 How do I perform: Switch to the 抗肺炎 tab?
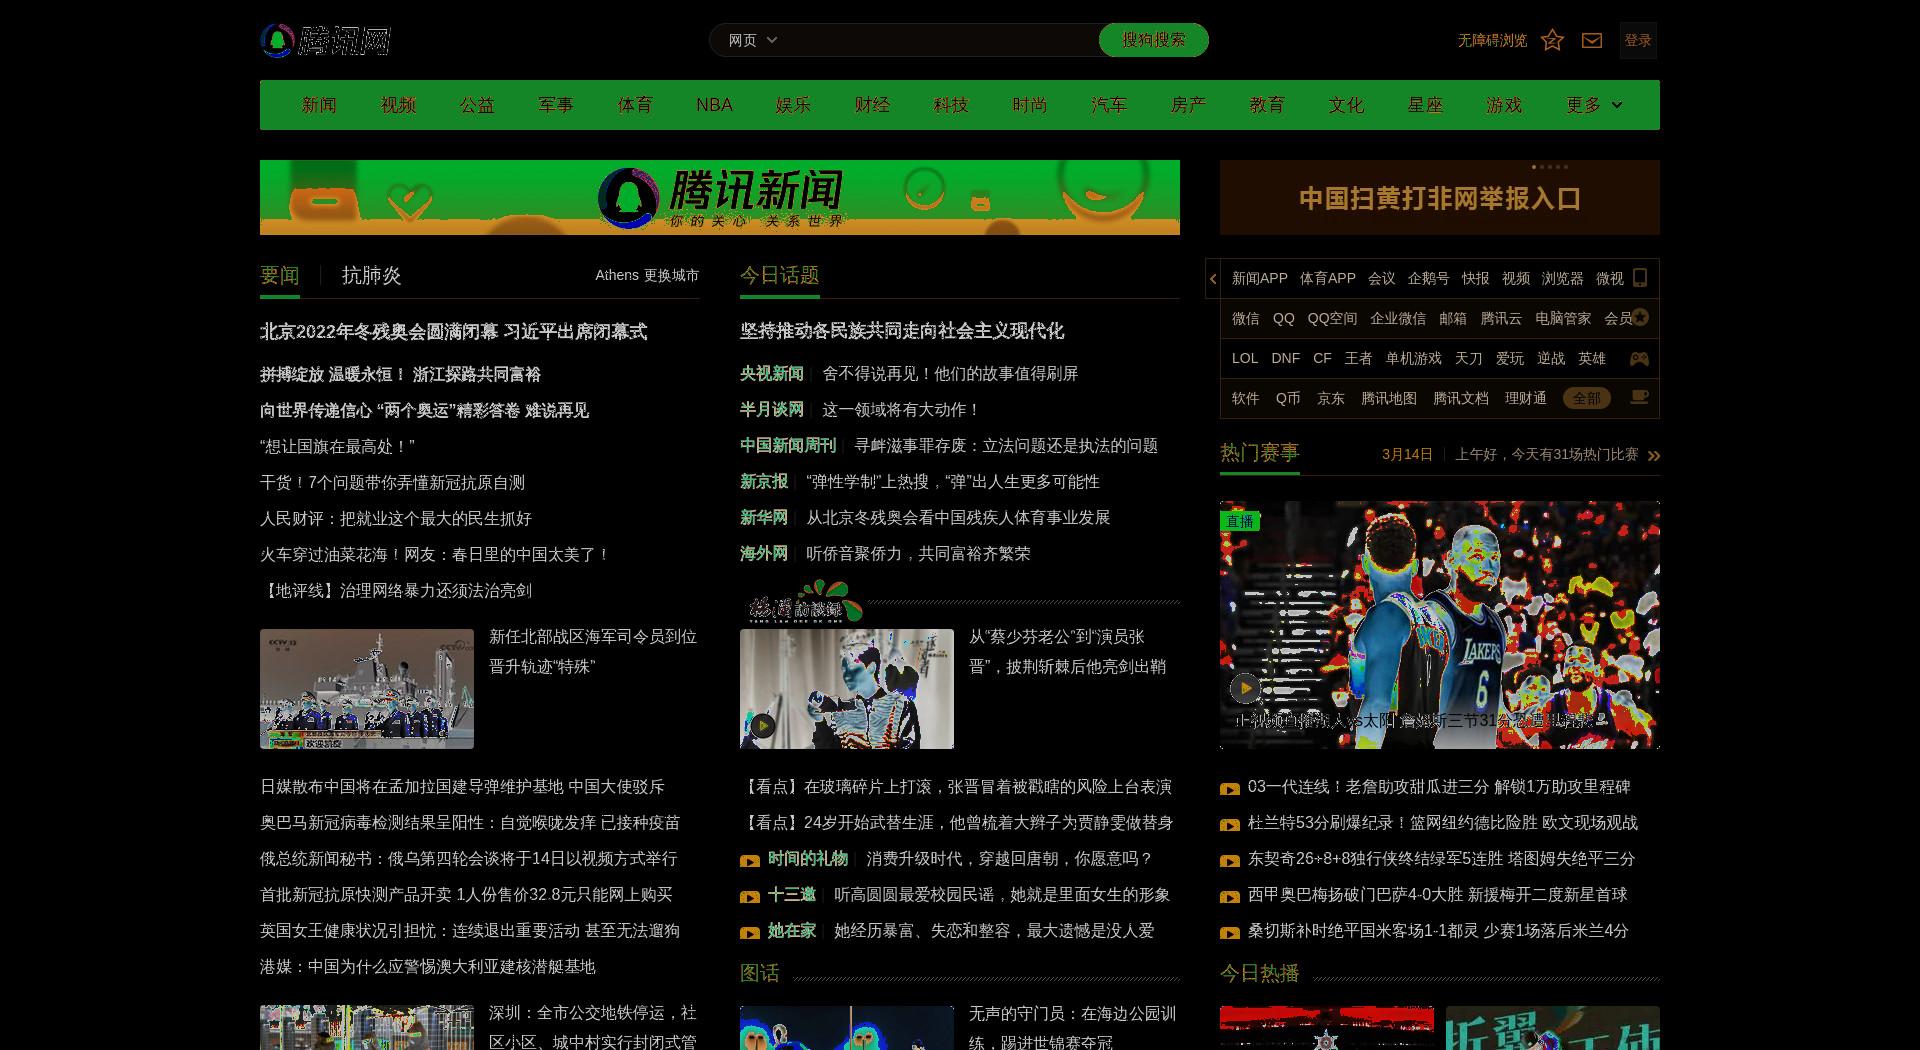(371, 276)
